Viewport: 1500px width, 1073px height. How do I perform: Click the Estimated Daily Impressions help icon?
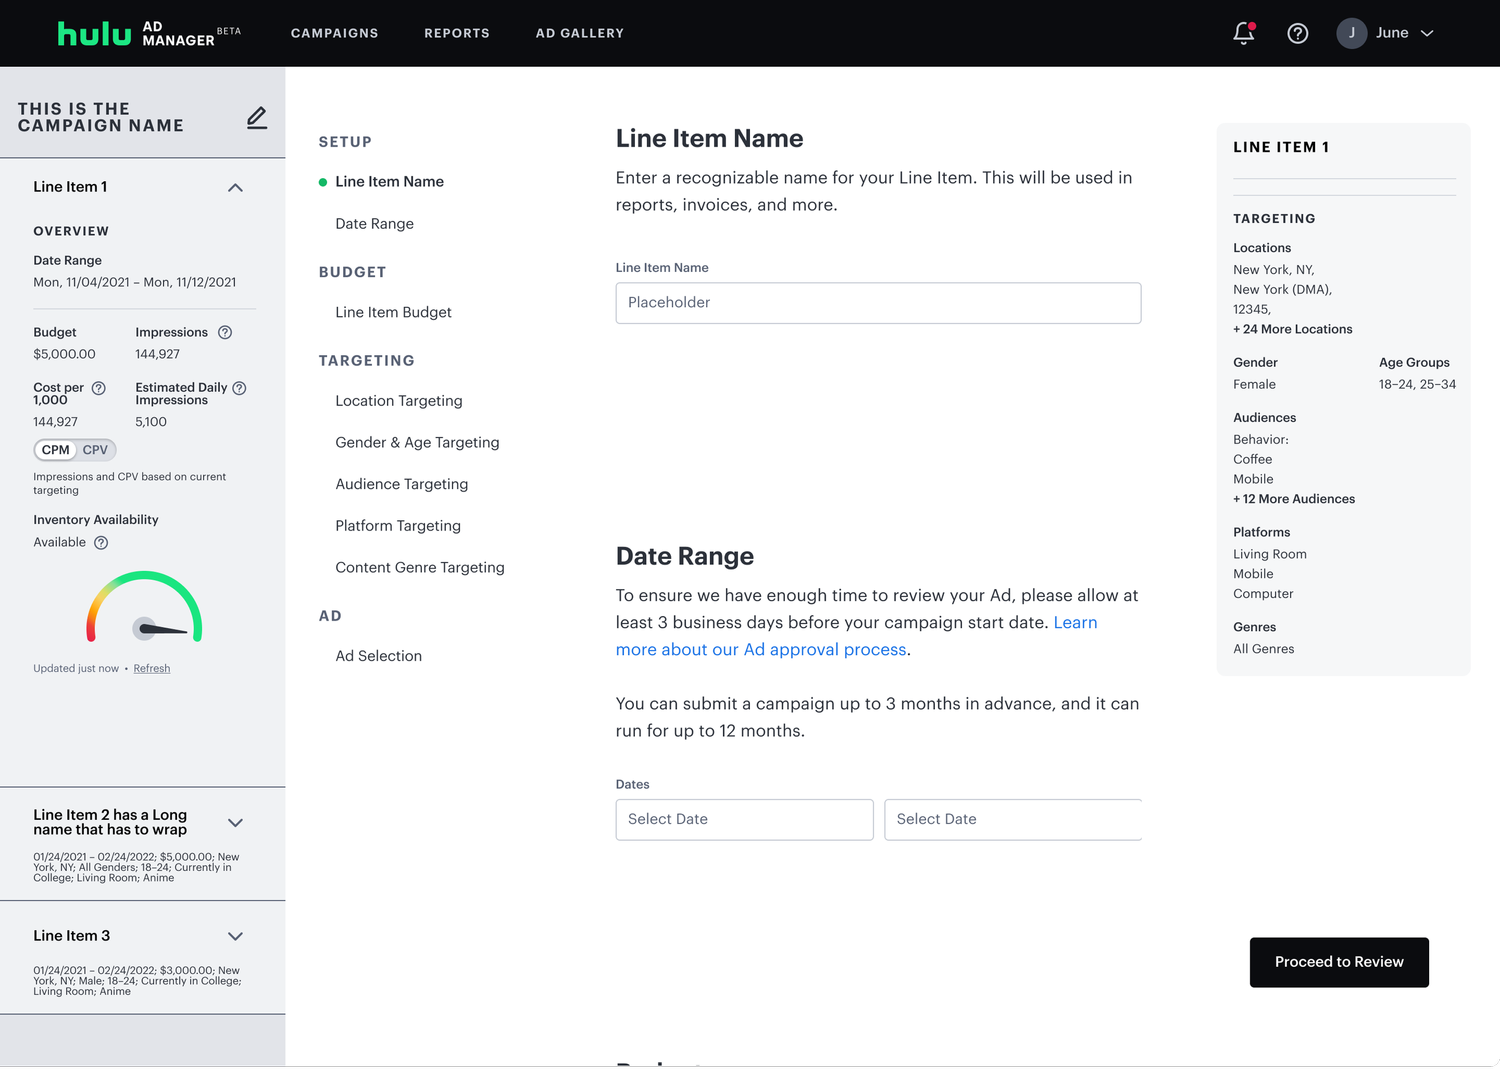coord(239,388)
